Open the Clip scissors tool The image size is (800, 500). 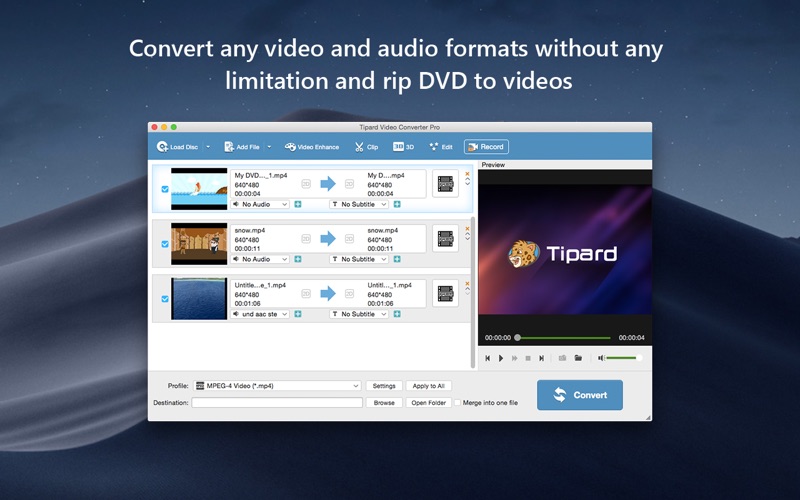pos(366,147)
